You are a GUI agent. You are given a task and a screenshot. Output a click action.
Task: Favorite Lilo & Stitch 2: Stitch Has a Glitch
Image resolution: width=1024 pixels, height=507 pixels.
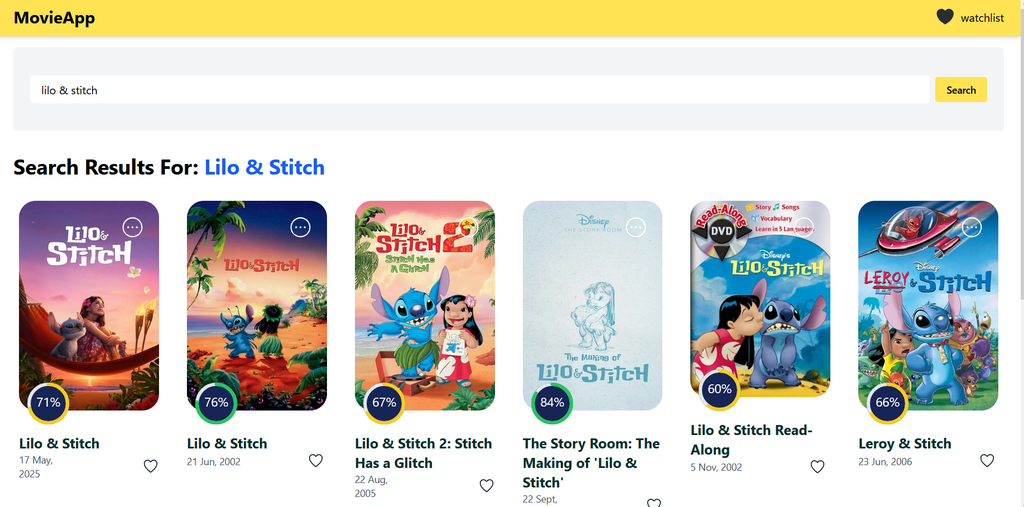click(487, 485)
